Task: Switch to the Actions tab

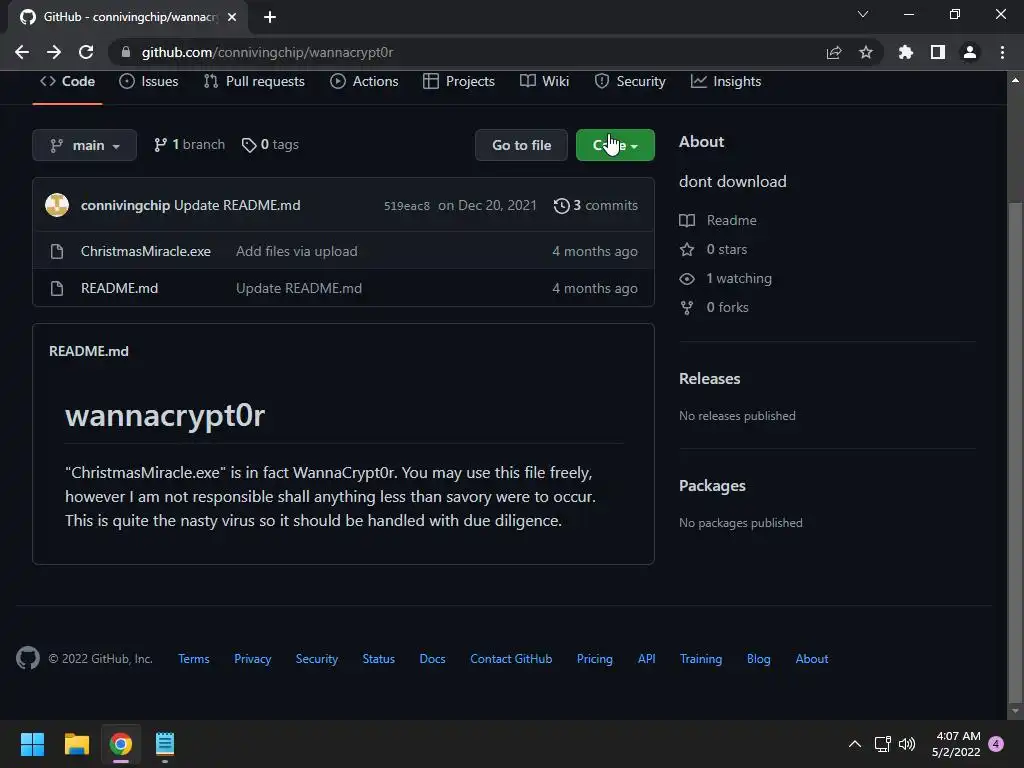Action: coord(364,81)
